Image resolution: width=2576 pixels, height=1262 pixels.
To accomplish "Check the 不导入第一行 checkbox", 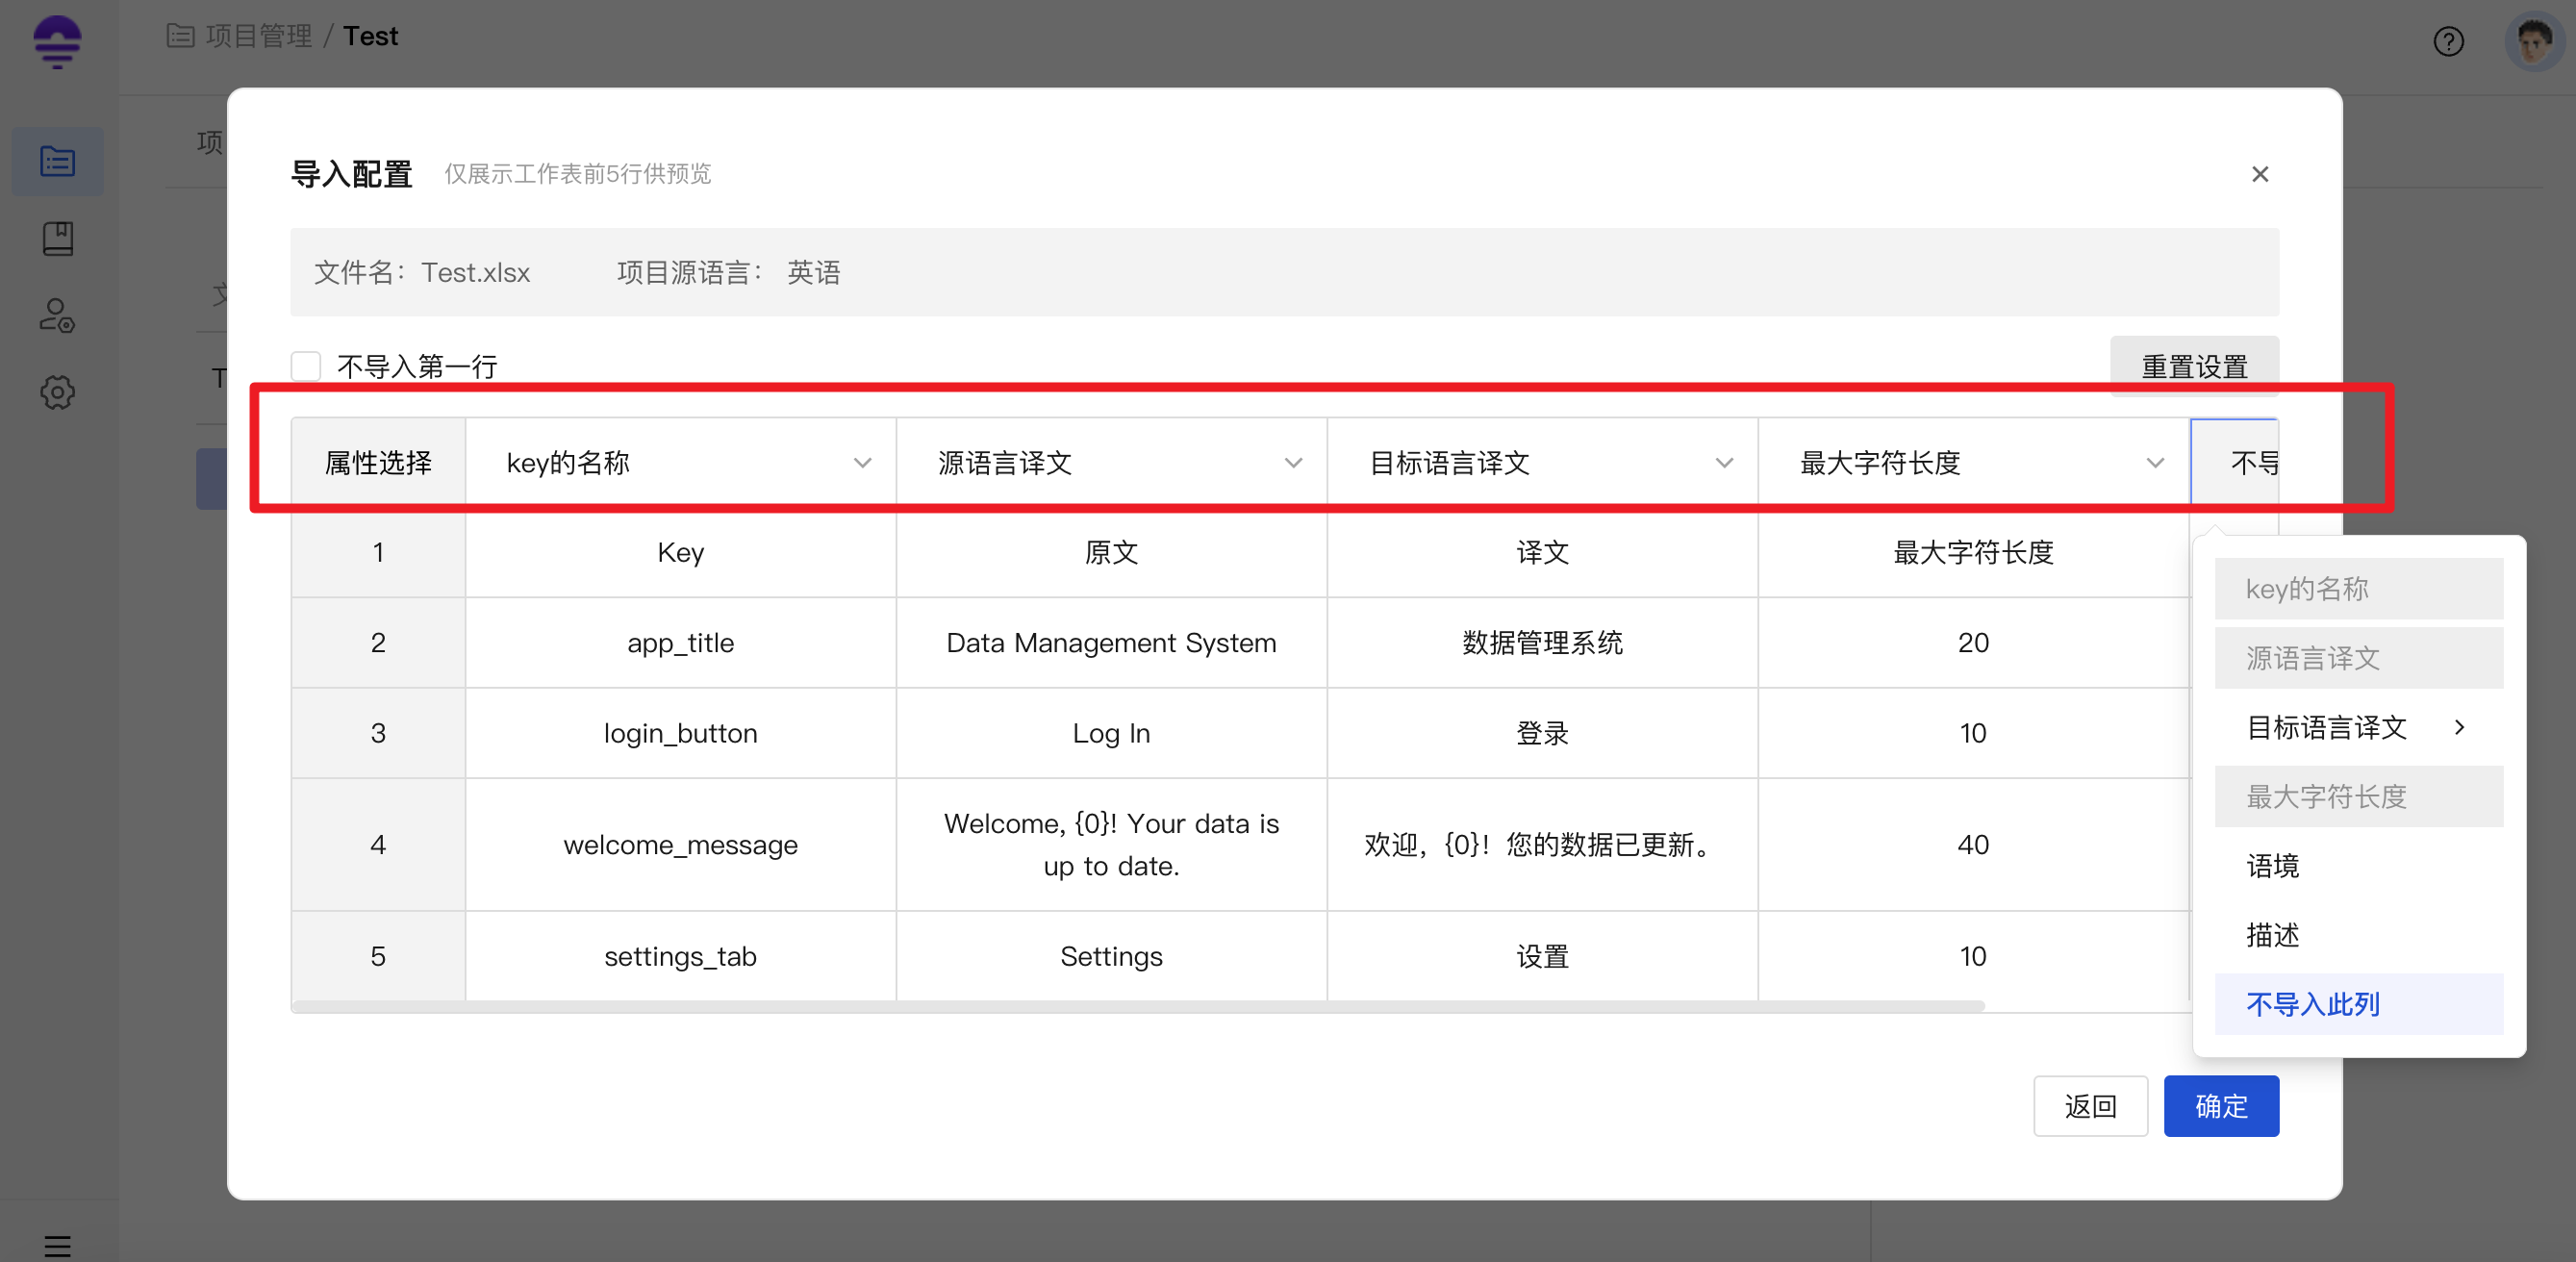I will pos(305,366).
